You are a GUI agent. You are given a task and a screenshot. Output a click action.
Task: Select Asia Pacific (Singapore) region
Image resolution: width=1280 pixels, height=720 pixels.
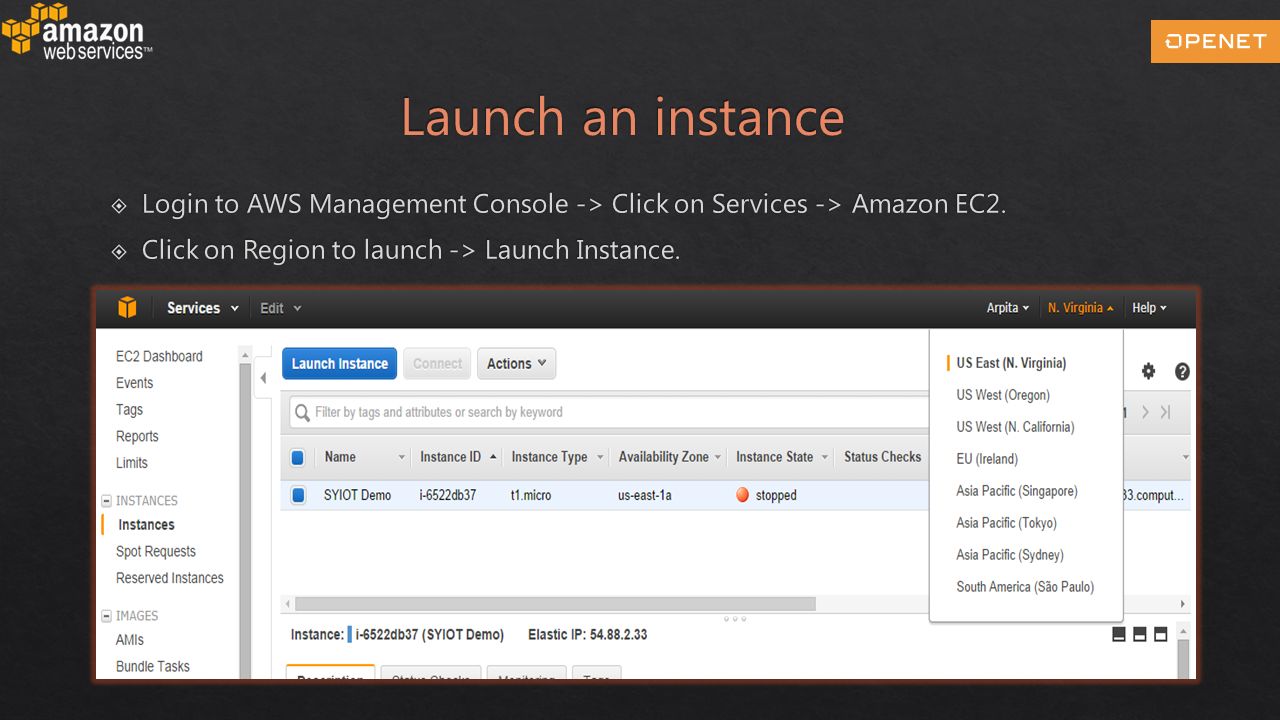pyautogui.click(x=1017, y=491)
